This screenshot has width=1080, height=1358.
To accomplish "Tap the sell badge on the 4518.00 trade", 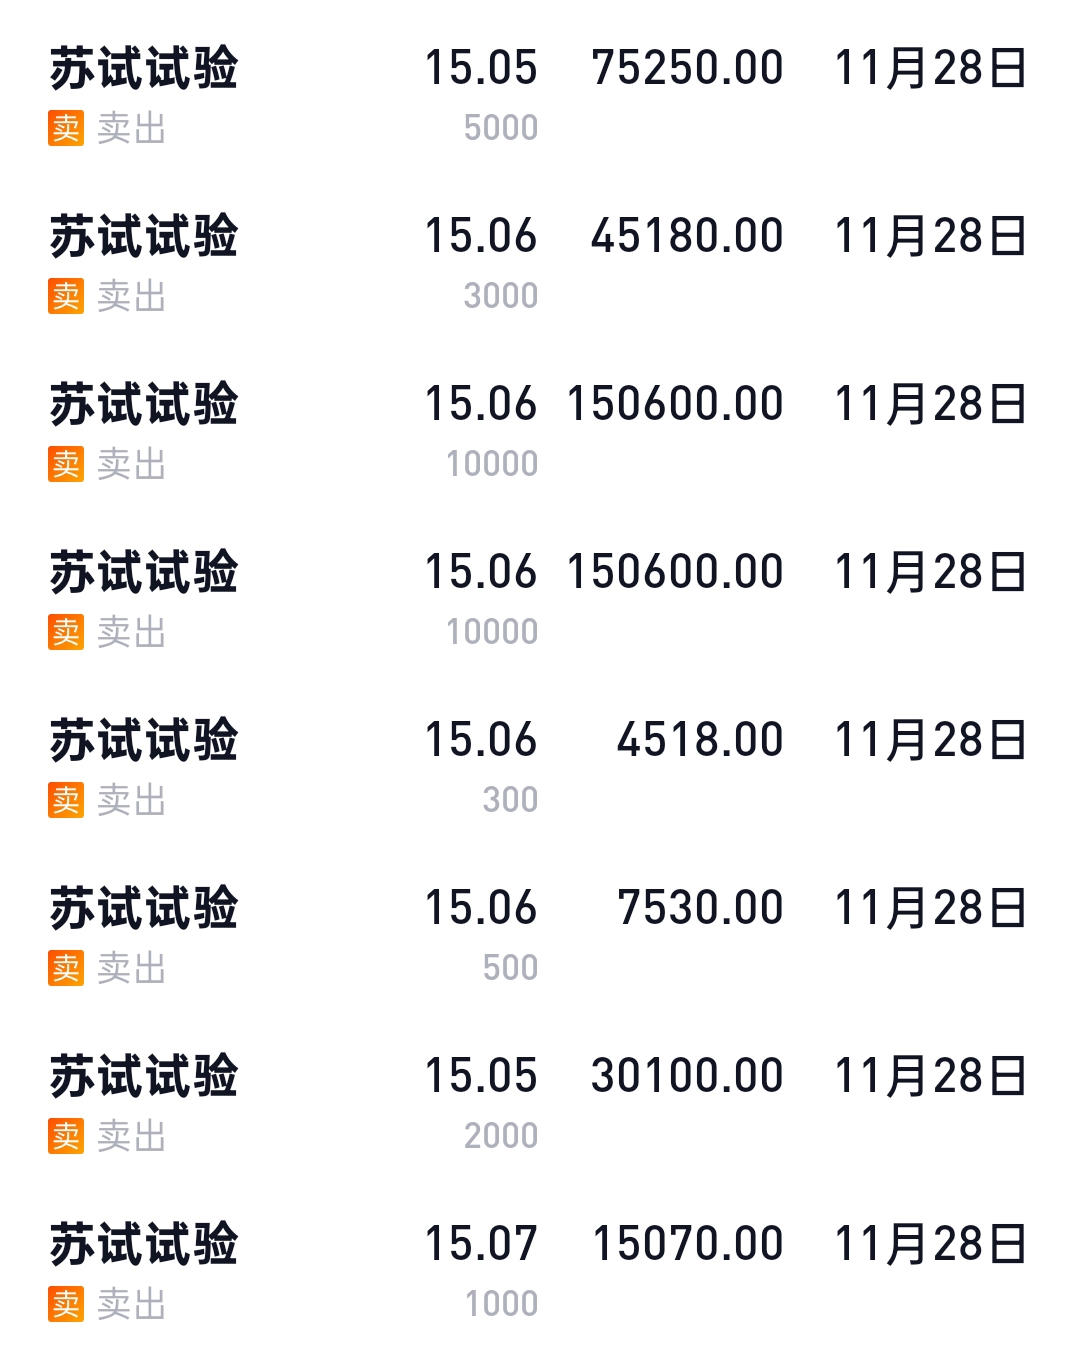I will [66, 800].
